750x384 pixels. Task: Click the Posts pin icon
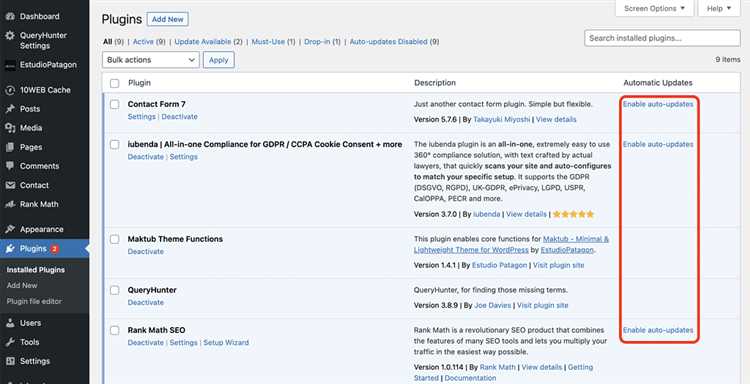coord(10,109)
